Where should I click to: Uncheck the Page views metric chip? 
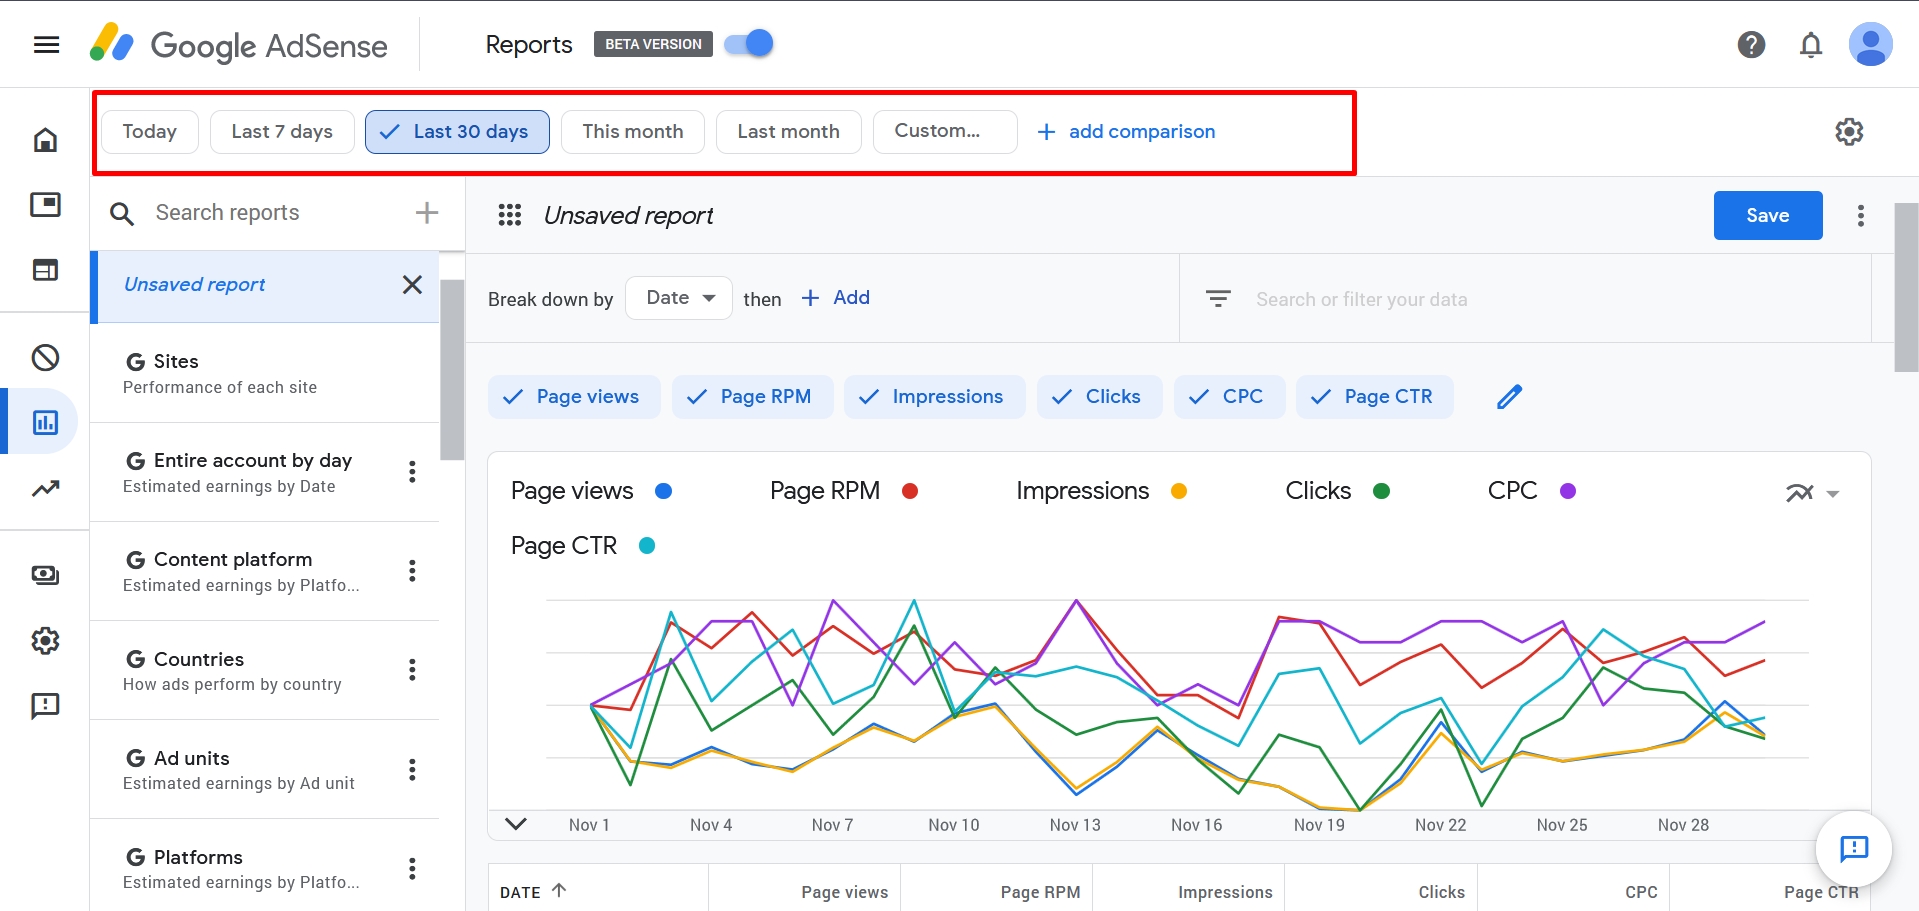(574, 397)
